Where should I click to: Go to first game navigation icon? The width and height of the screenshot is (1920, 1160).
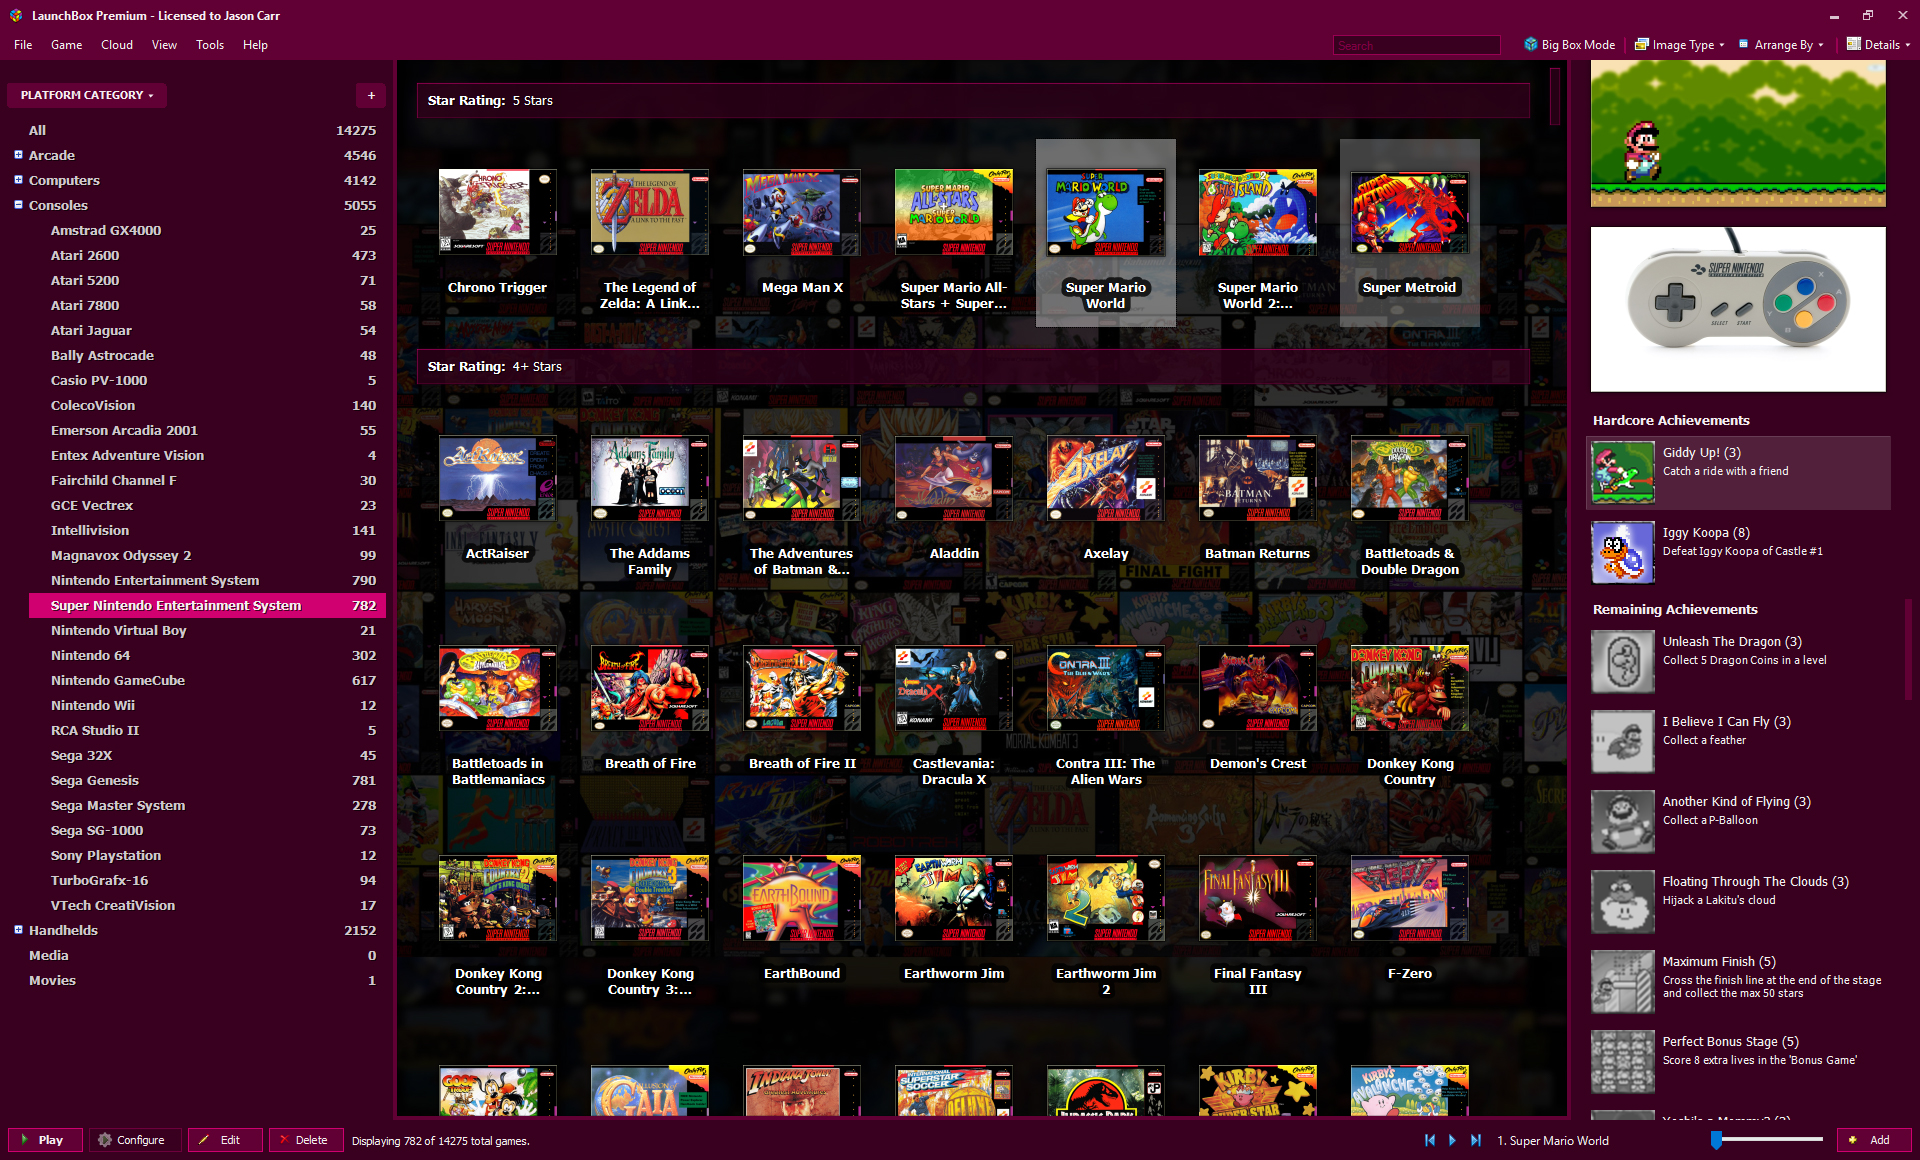click(x=1430, y=1140)
